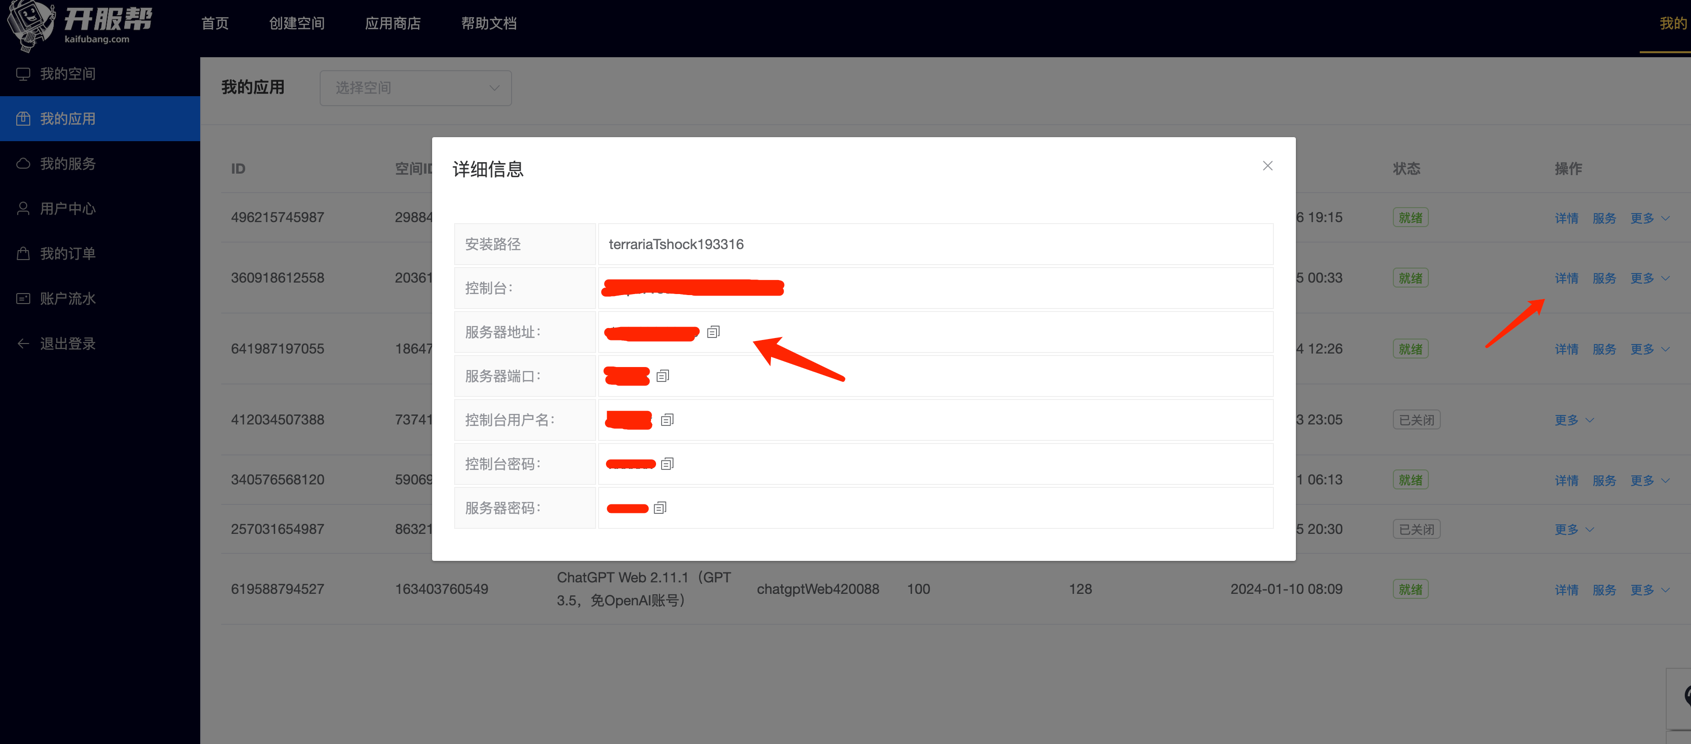Open 账户流水 in sidebar
The width and height of the screenshot is (1691, 744).
coord(100,299)
